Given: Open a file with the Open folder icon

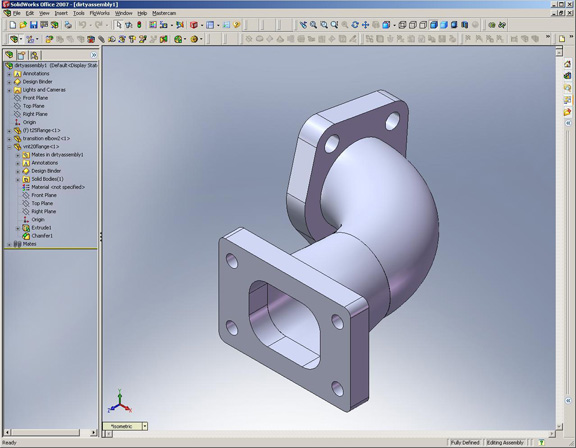Looking at the screenshot, I should [x=23, y=25].
